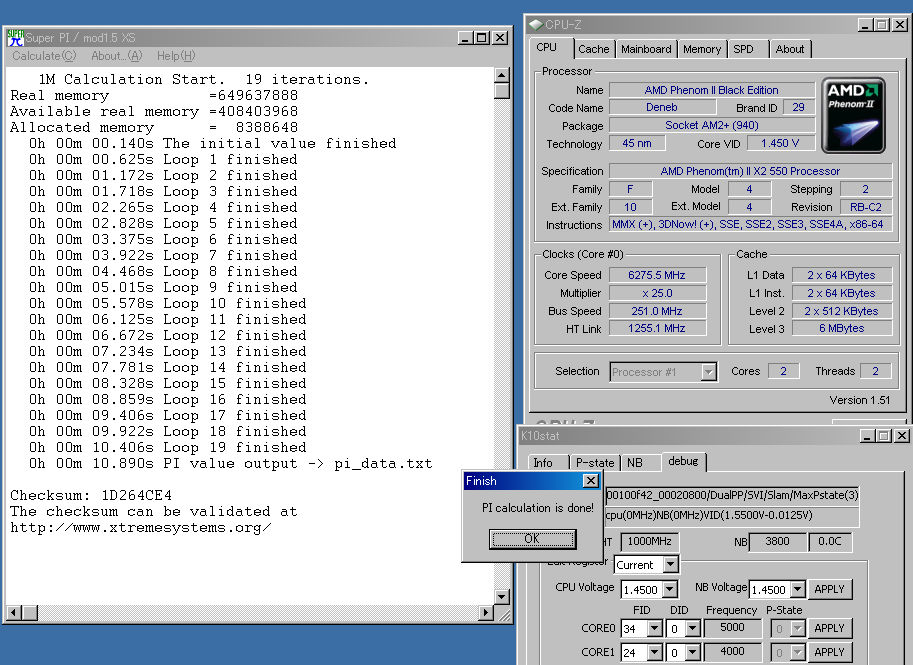Click the CPU-Z title bar icon
Viewport: 913px width, 665px height.
(535, 24)
